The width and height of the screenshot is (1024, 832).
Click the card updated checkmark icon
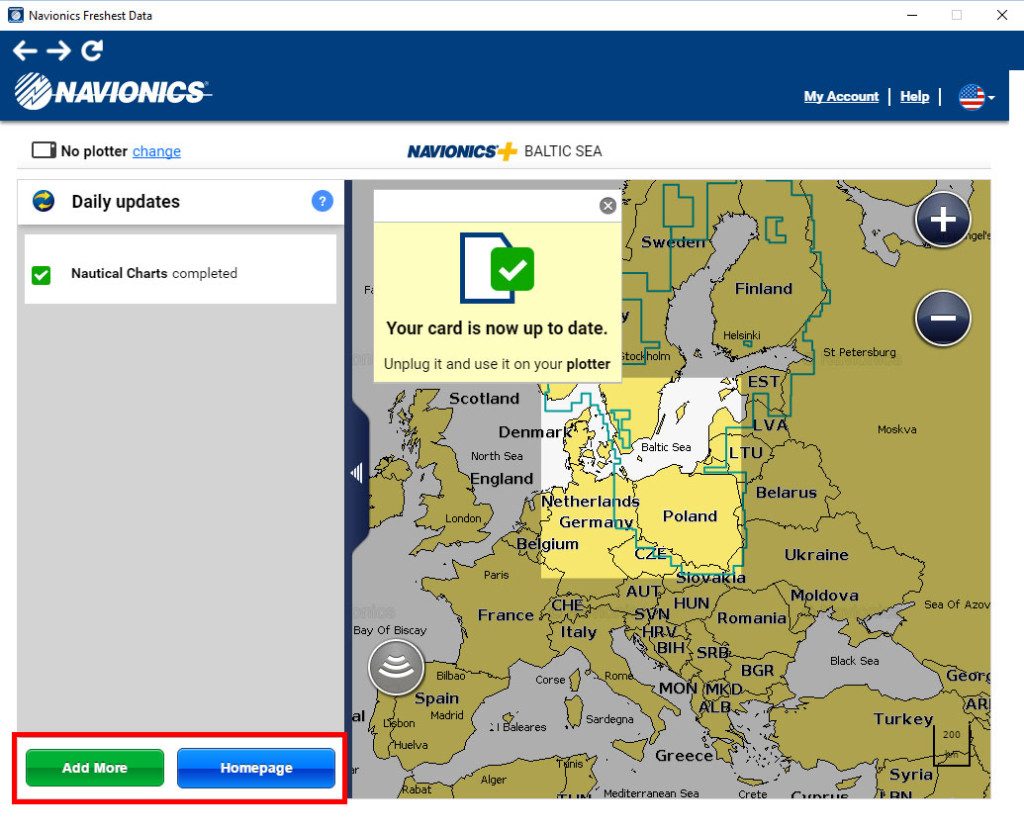(498, 268)
